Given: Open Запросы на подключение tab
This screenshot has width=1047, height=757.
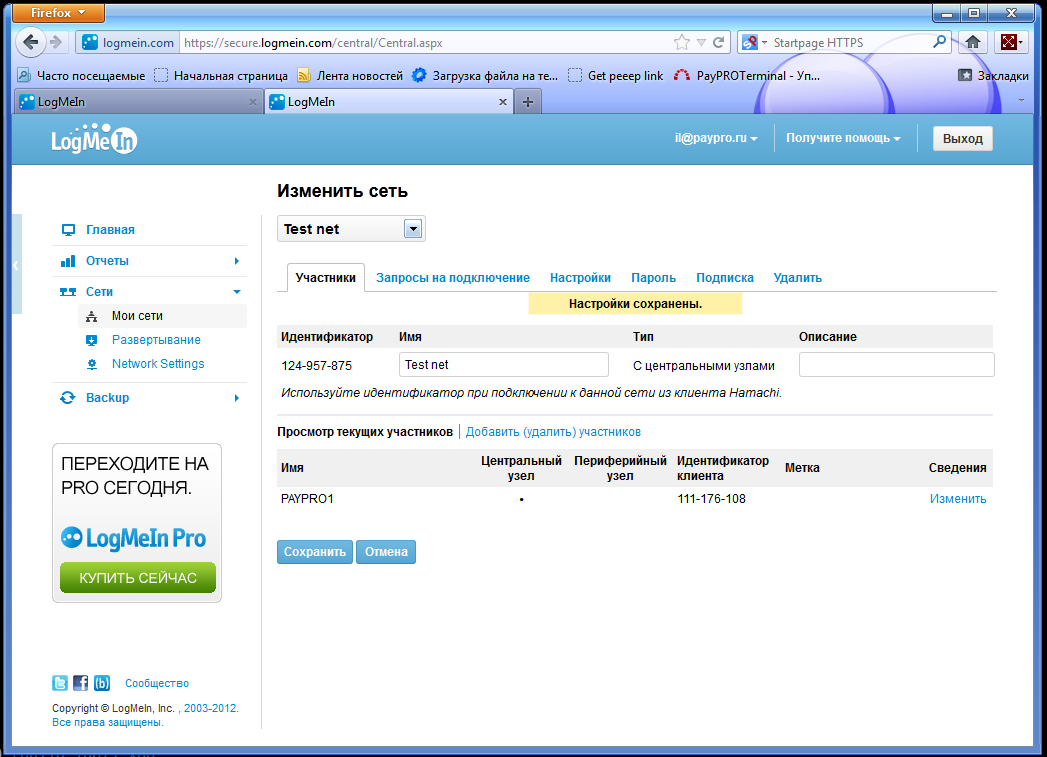Looking at the screenshot, I should pos(452,278).
